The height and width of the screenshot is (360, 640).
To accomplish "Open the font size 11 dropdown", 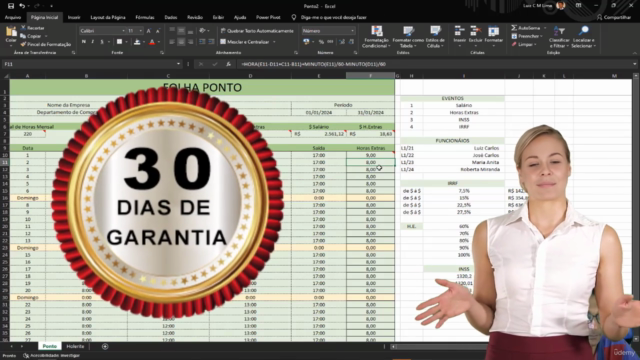I will pos(141,31).
